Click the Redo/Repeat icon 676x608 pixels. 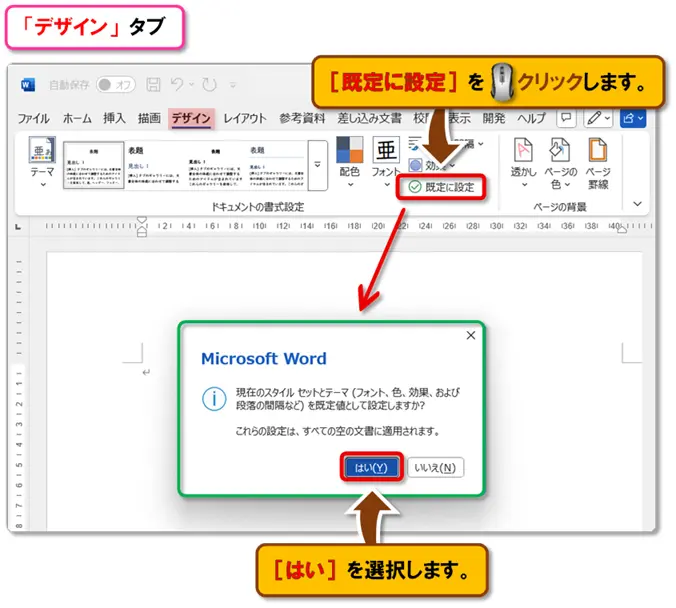[210, 84]
